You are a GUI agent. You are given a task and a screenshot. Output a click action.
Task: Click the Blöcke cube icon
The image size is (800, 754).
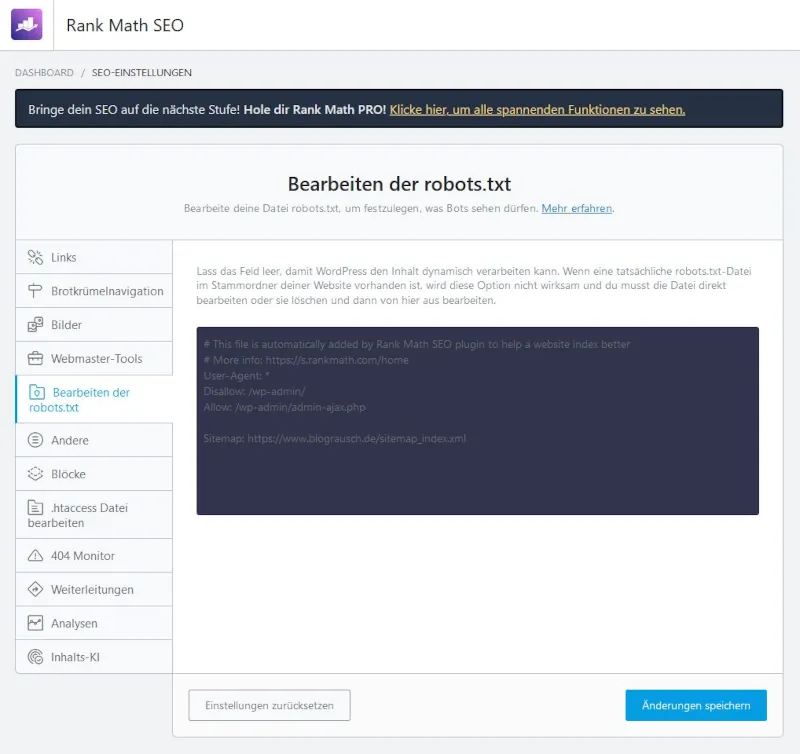(x=35, y=473)
